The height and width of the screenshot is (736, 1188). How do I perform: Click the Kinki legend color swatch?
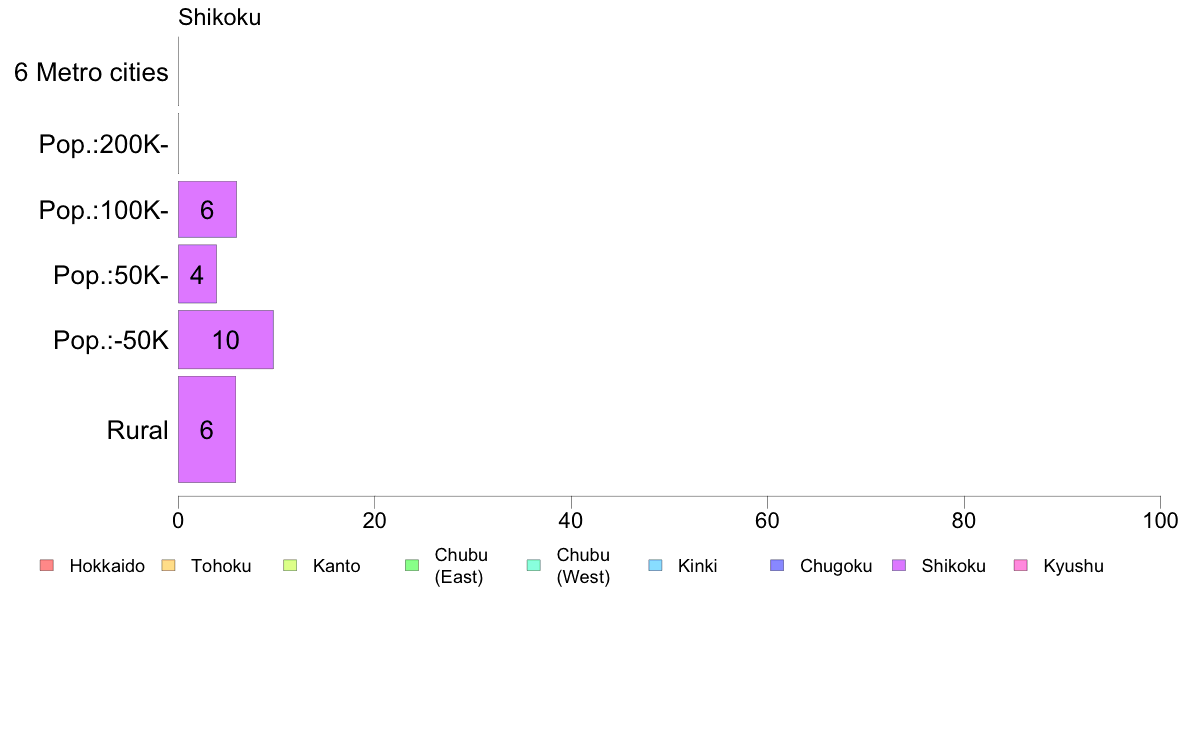tap(656, 566)
